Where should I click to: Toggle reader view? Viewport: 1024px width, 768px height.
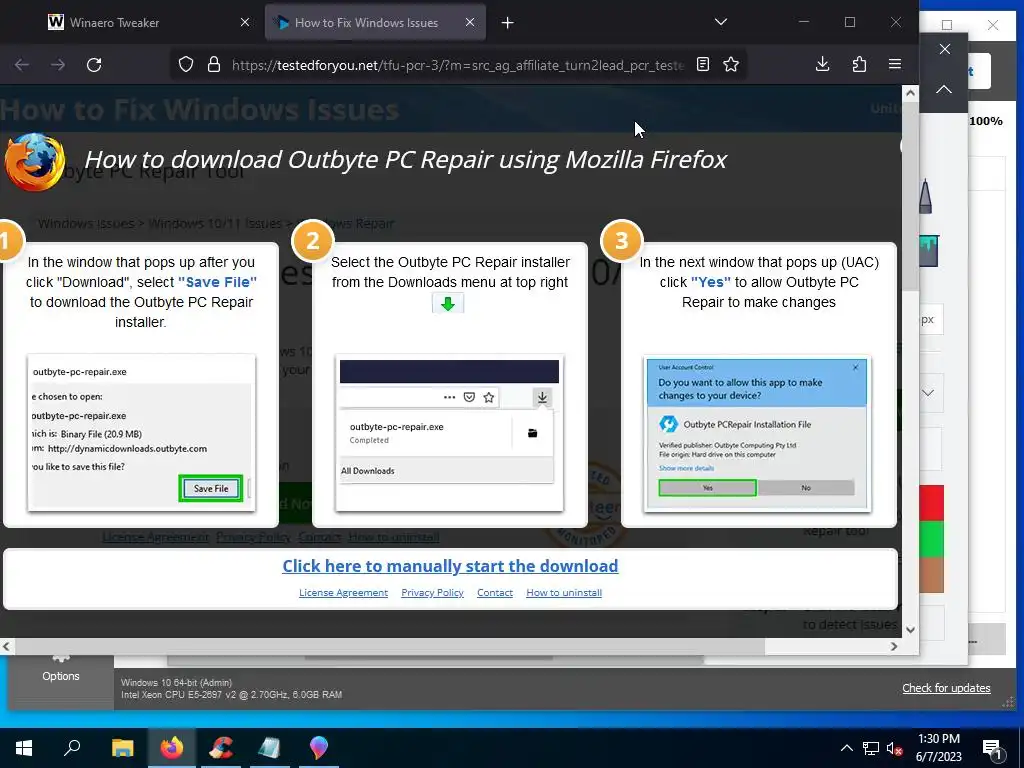[x=703, y=65]
